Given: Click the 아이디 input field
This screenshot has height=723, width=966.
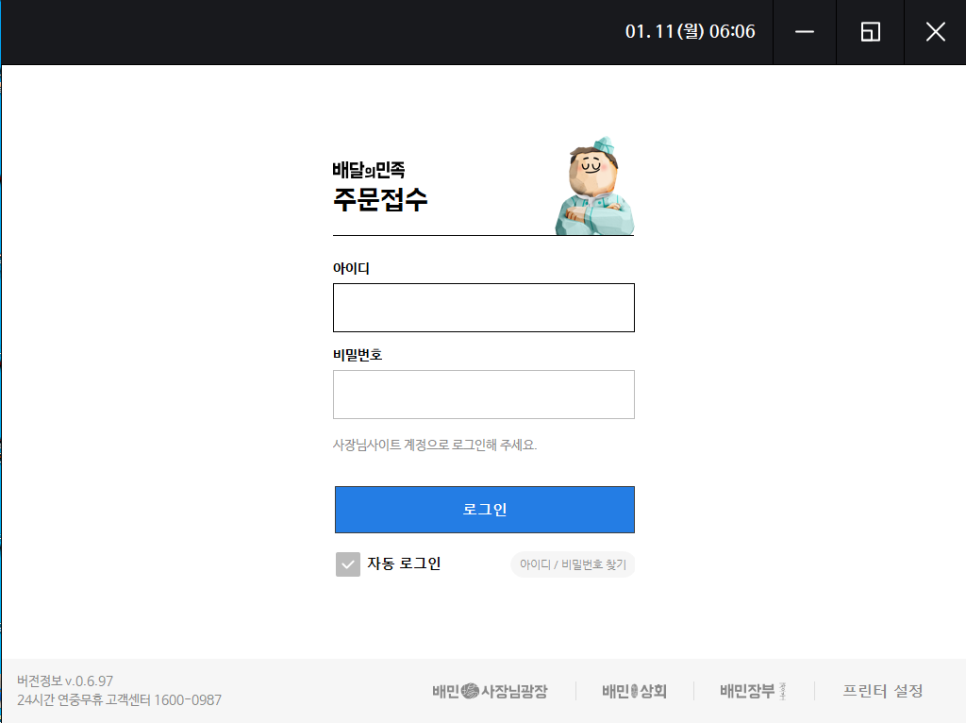Looking at the screenshot, I should pos(484,307).
